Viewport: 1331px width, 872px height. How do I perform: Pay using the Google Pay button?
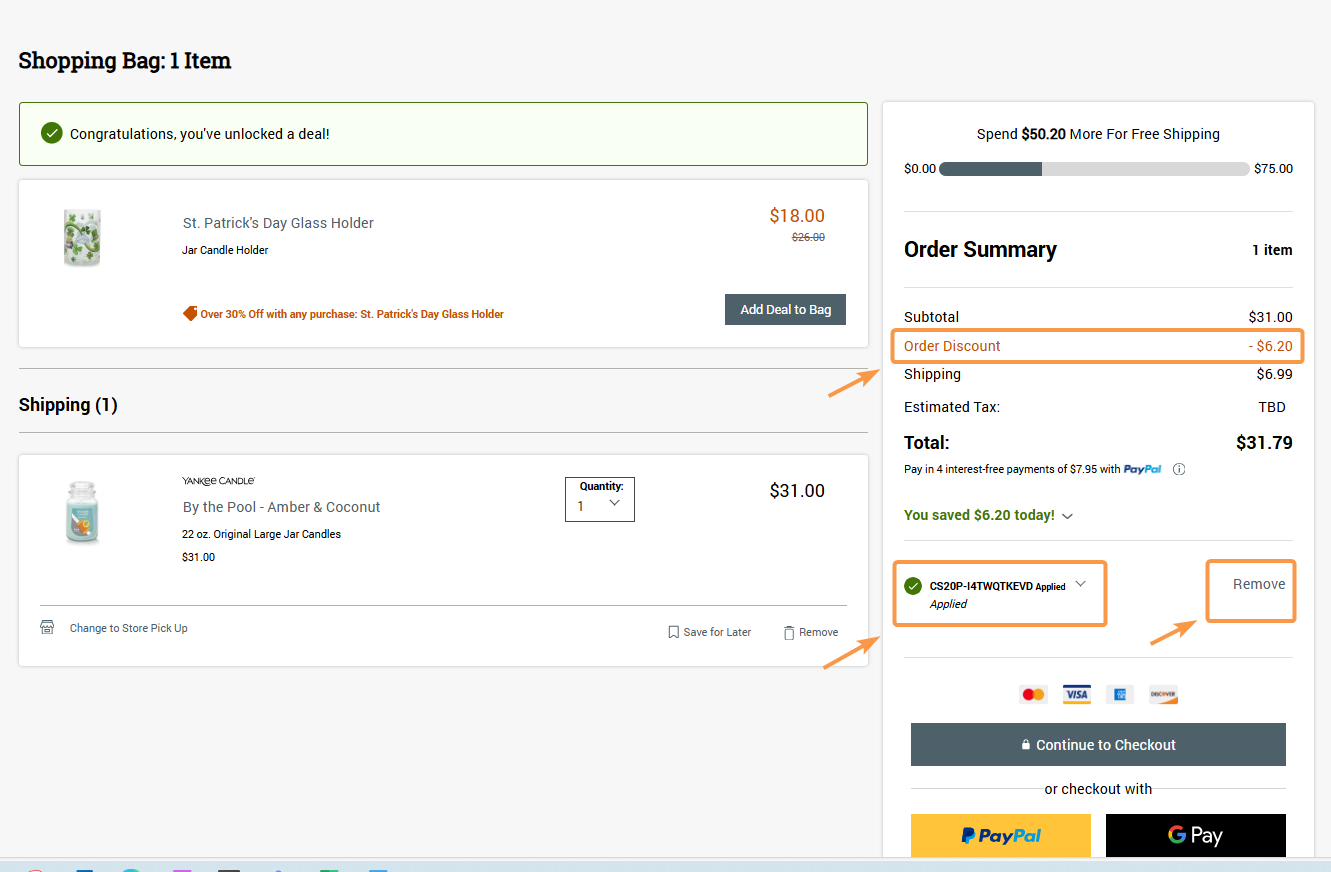coord(1195,836)
